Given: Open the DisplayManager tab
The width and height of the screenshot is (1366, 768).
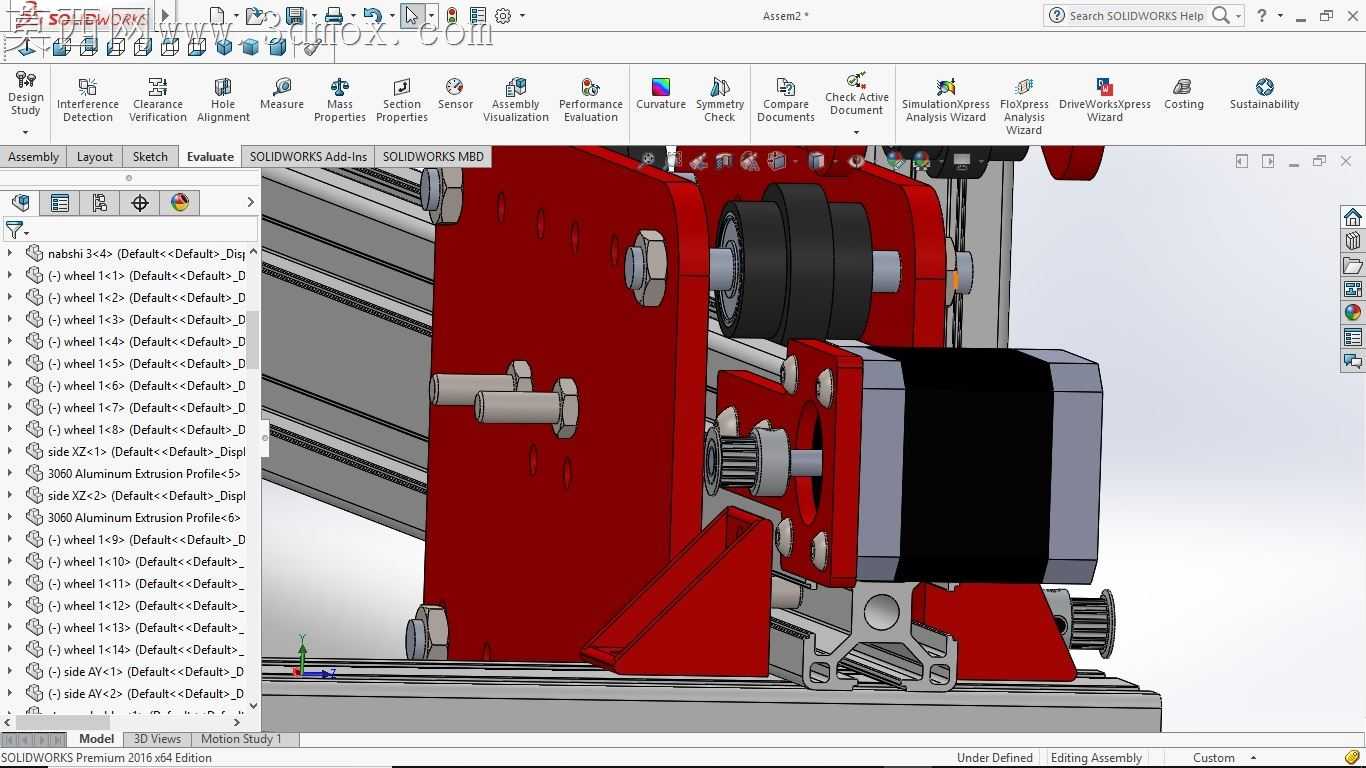Looking at the screenshot, I should pyautogui.click(x=180, y=203).
